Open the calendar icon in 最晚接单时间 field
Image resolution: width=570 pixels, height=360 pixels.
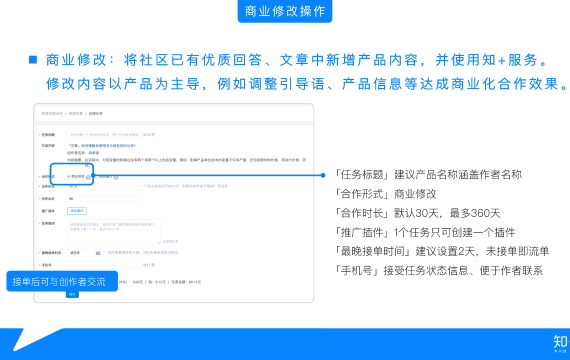[98, 253]
